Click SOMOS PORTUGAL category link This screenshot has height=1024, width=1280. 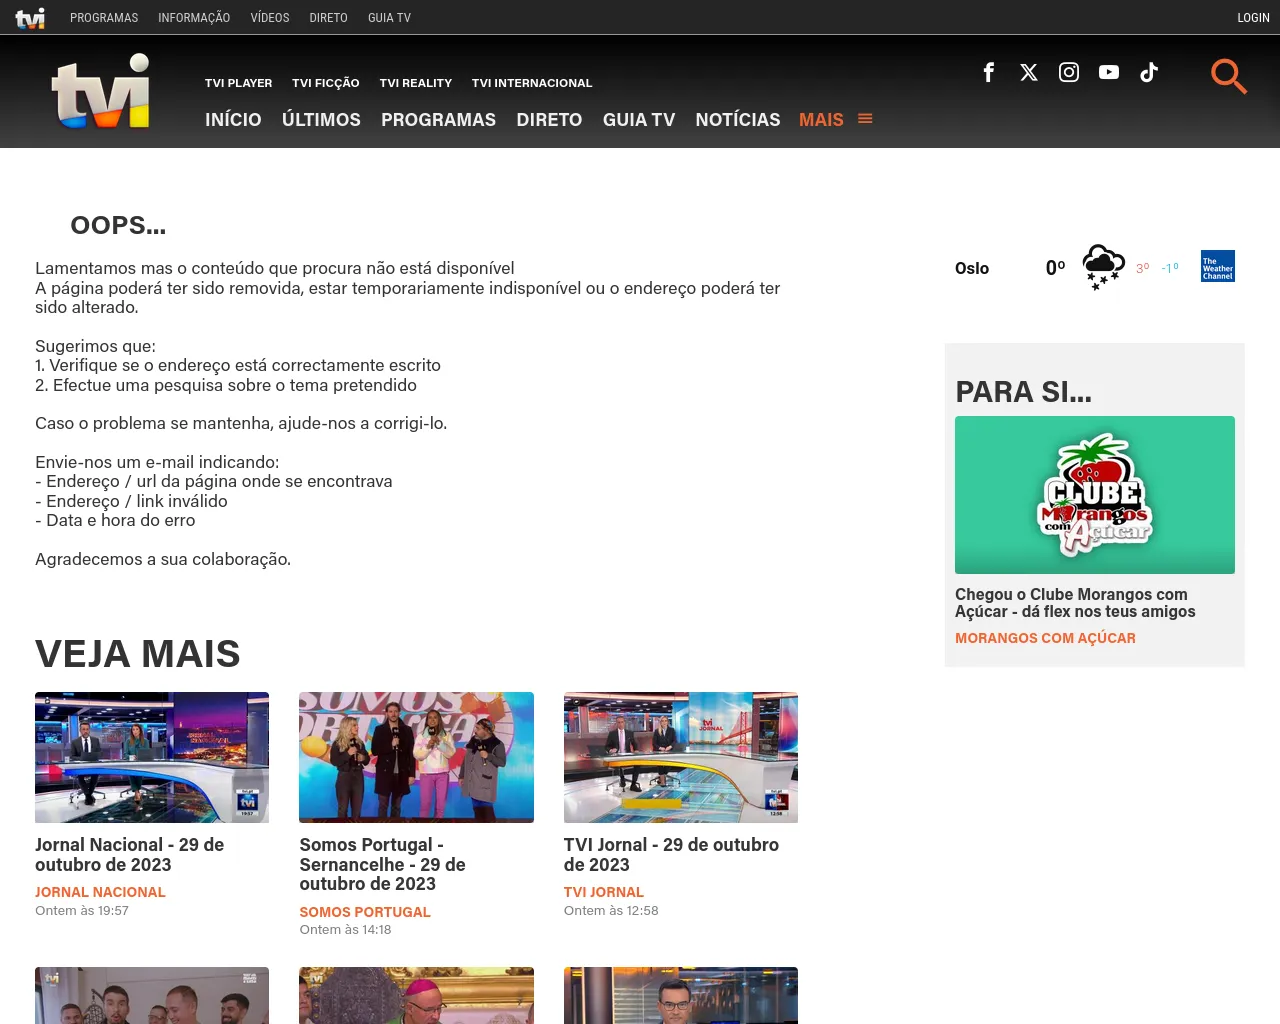pyautogui.click(x=365, y=912)
